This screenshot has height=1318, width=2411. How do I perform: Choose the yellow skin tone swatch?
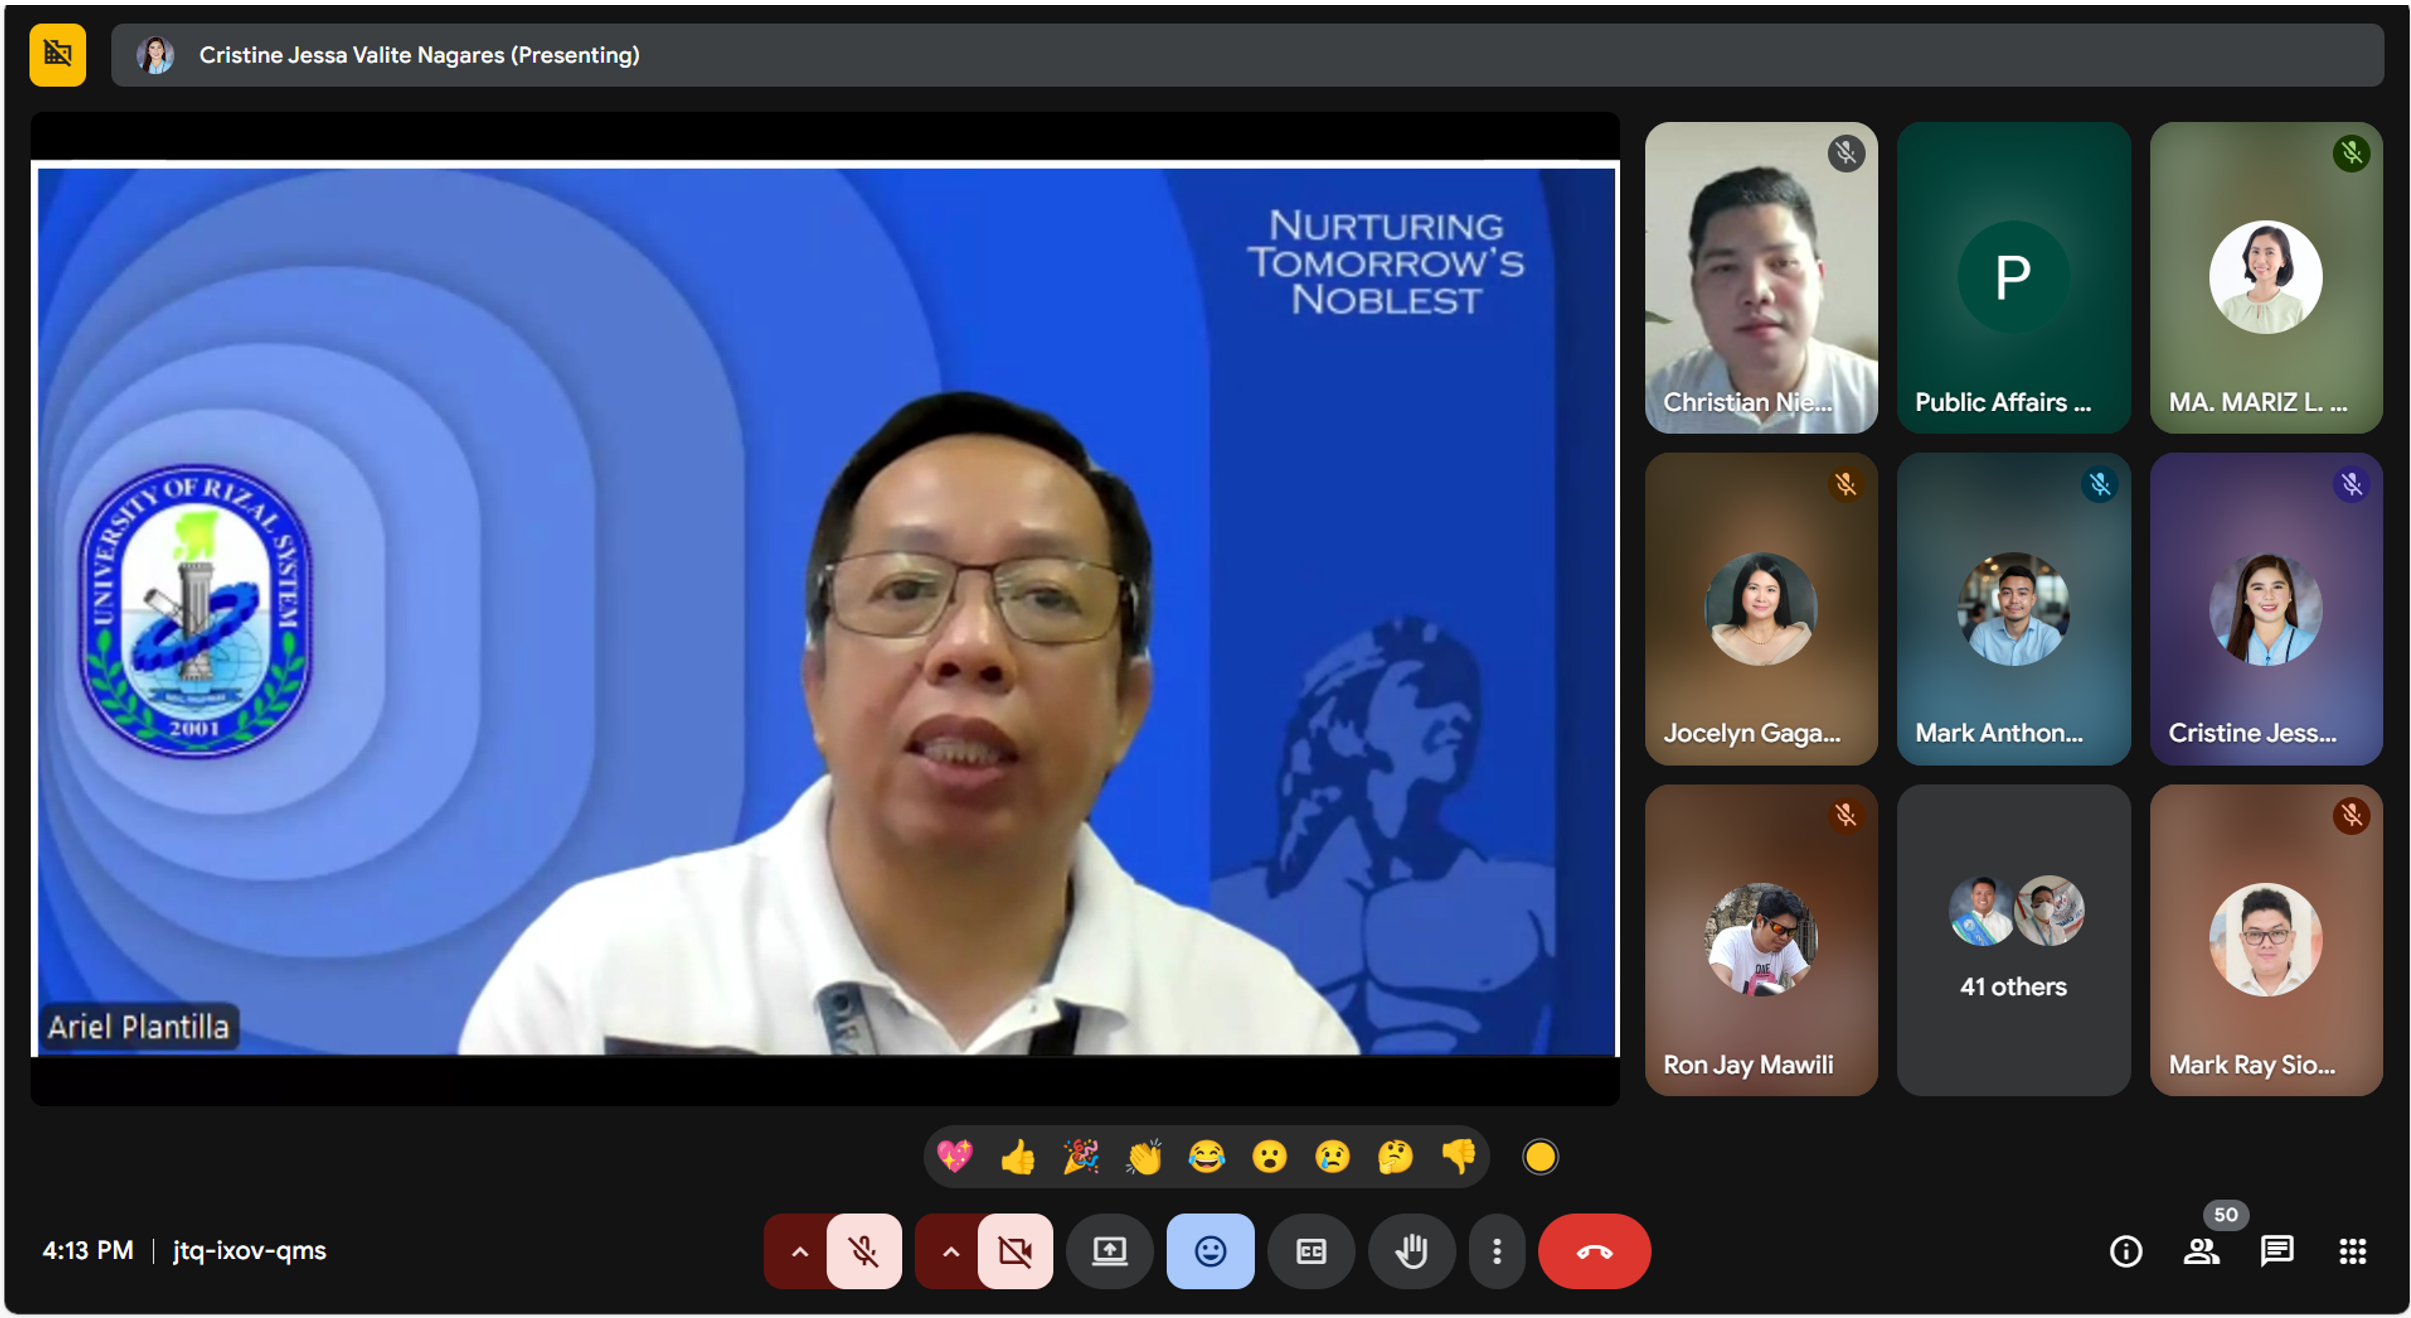[x=1539, y=1157]
